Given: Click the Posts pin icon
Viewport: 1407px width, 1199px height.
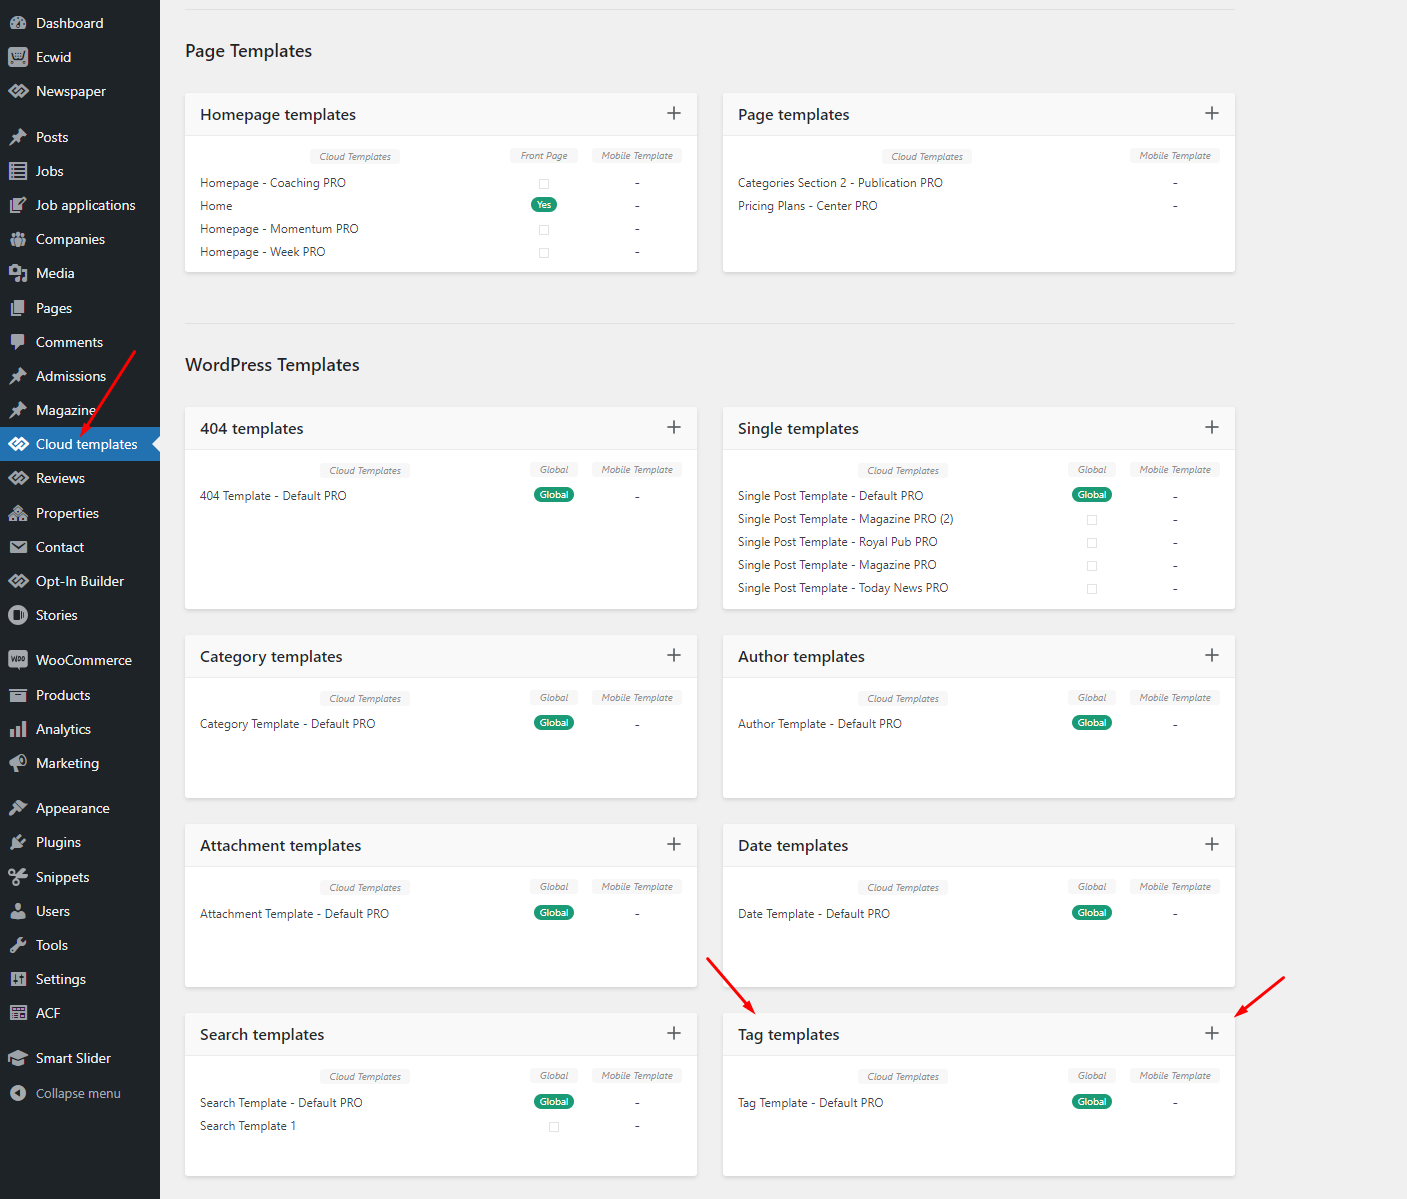Looking at the screenshot, I should click(x=18, y=137).
